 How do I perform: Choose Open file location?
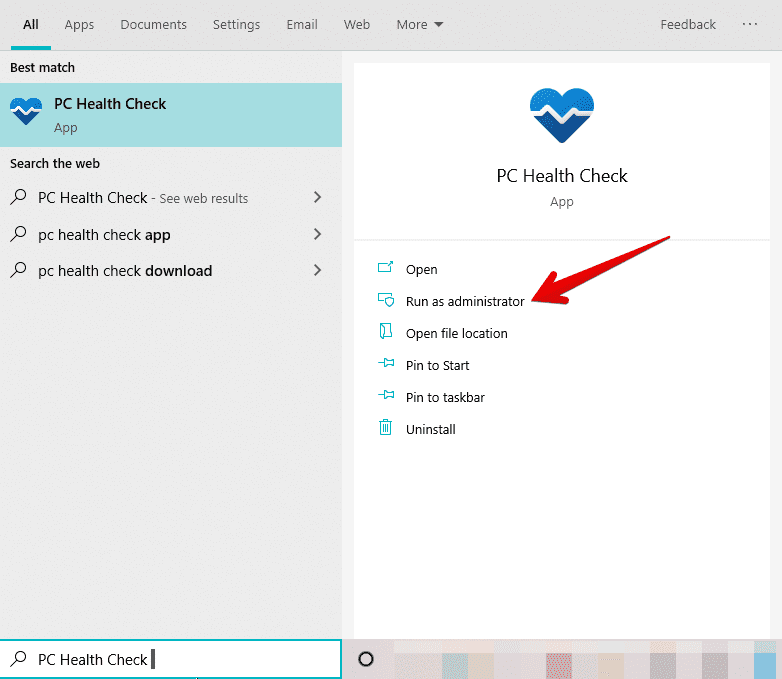click(x=457, y=333)
